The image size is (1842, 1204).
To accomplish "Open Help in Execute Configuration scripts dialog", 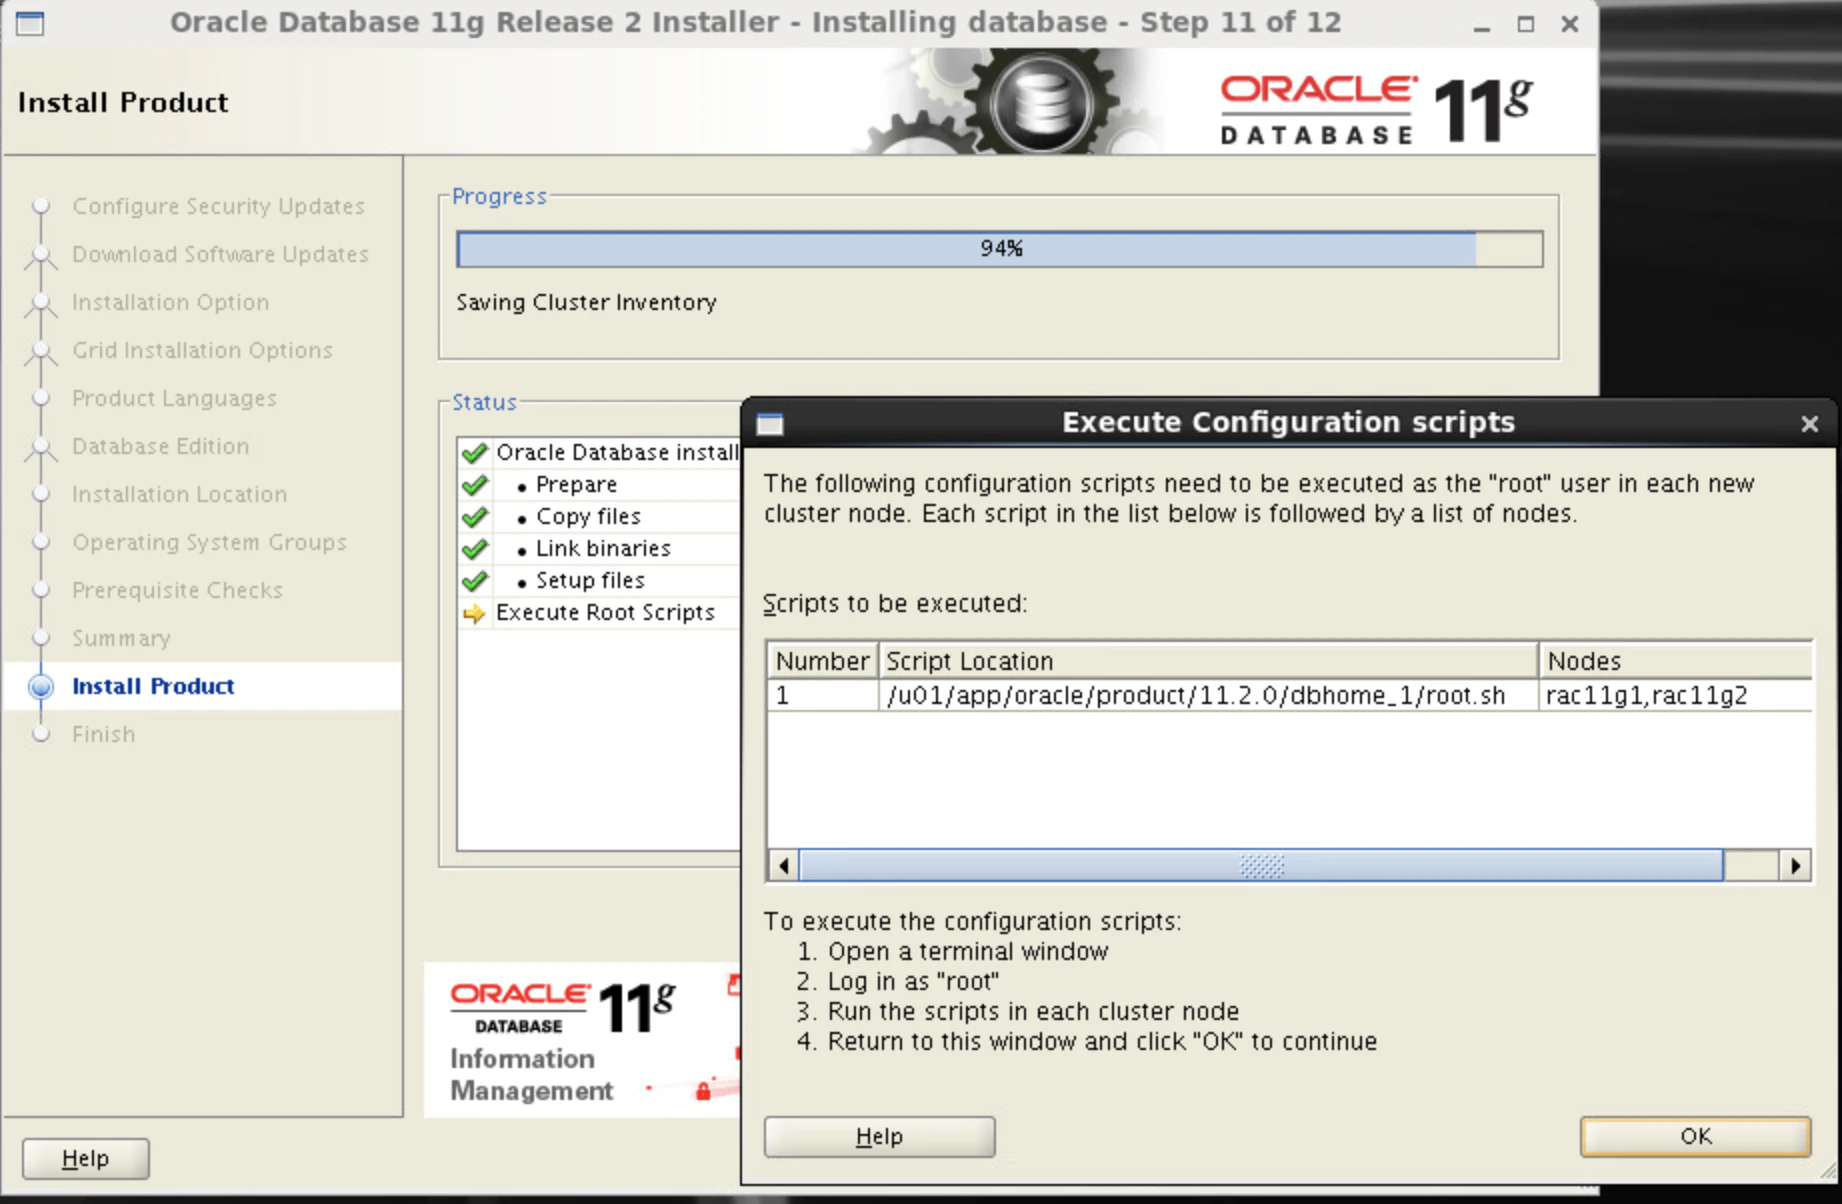I will 879,1137.
